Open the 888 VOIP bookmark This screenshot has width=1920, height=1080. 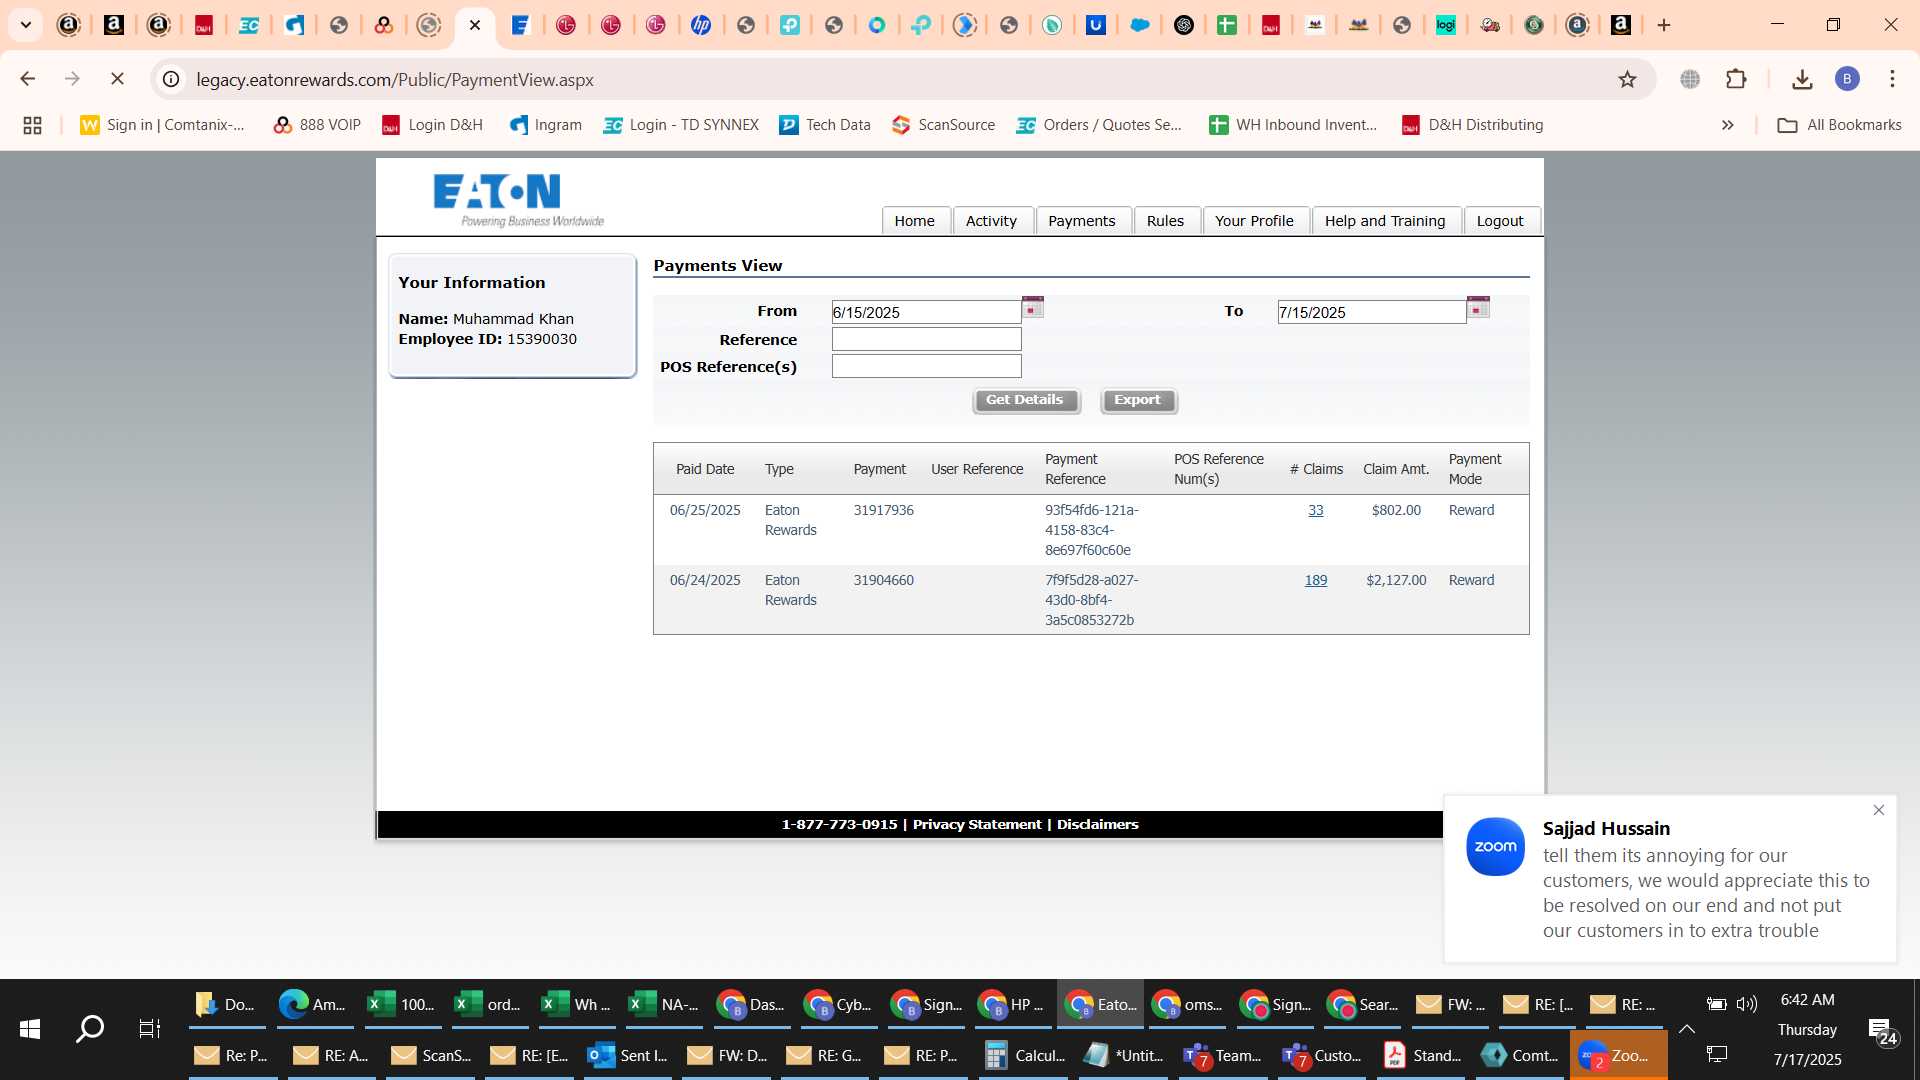pyautogui.click(x=317, y=125)
